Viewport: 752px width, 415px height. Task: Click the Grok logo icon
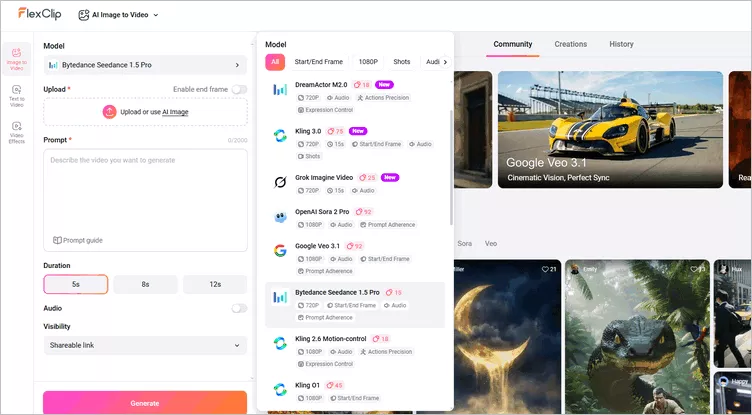(280, 182)
